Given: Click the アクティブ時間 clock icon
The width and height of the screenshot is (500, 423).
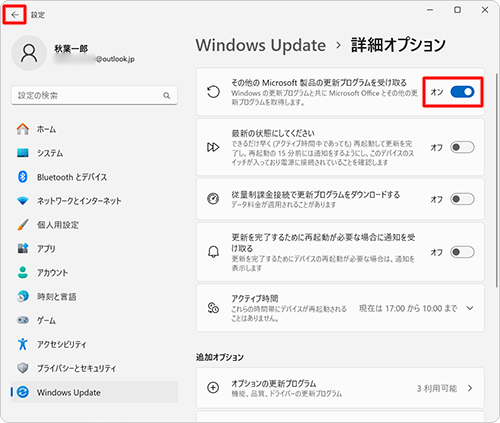Looking at the screenshot, I should coord(213,308).
